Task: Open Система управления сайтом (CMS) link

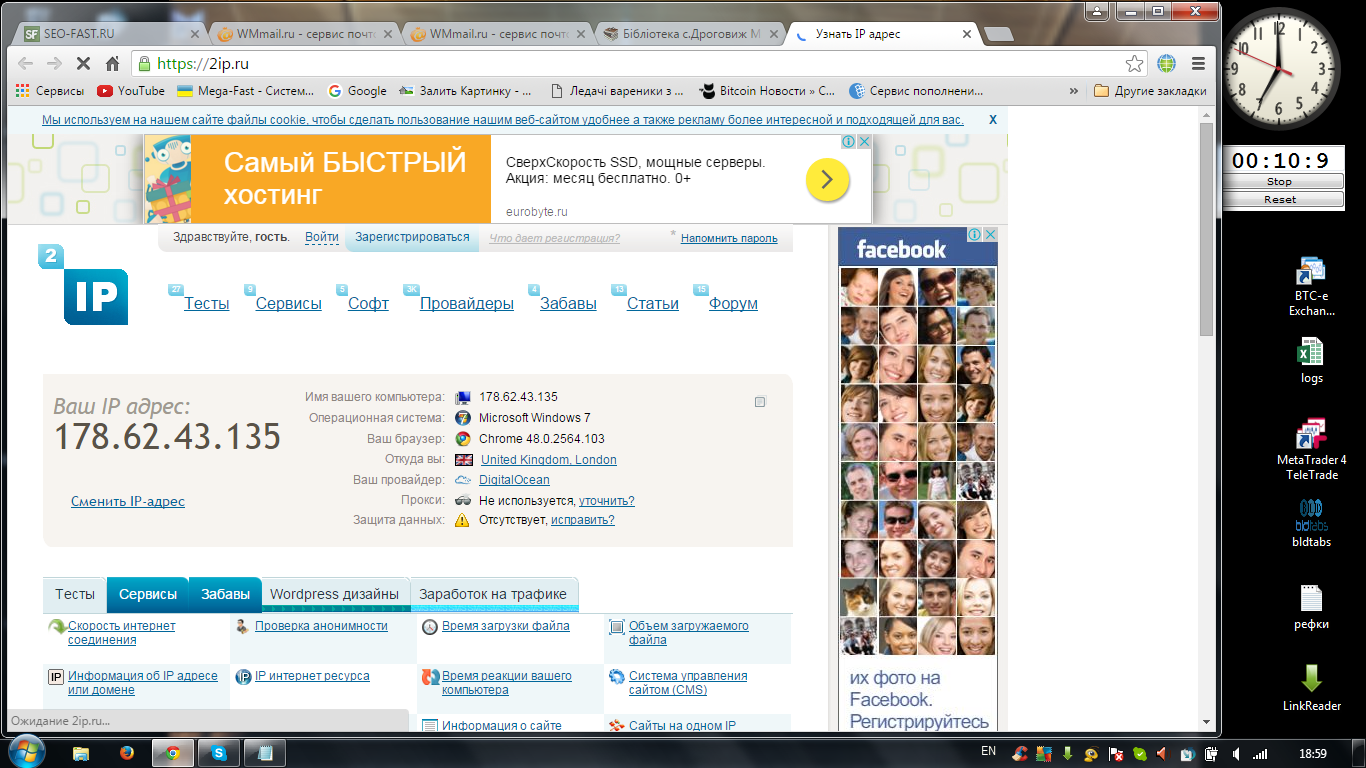Action: click(x=688, y=683)
